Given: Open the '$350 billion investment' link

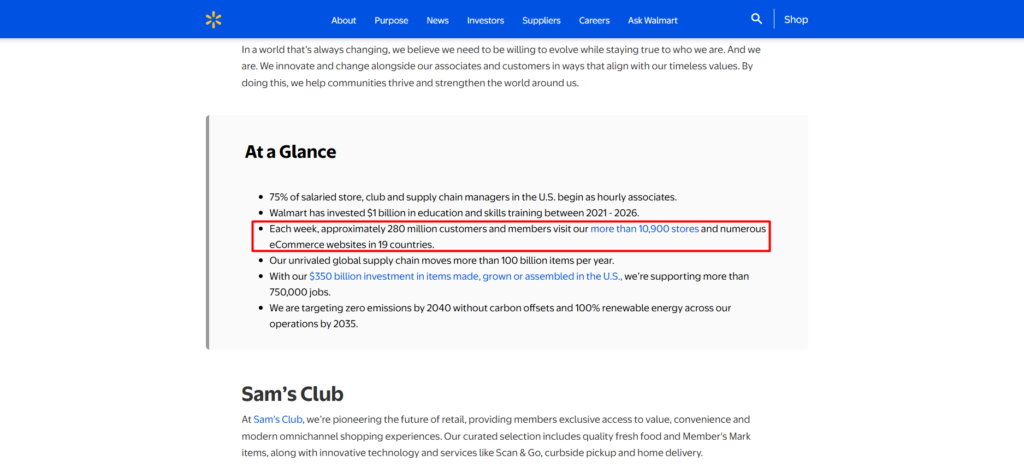Looking at the screenshot, I should tap(466, 276).
